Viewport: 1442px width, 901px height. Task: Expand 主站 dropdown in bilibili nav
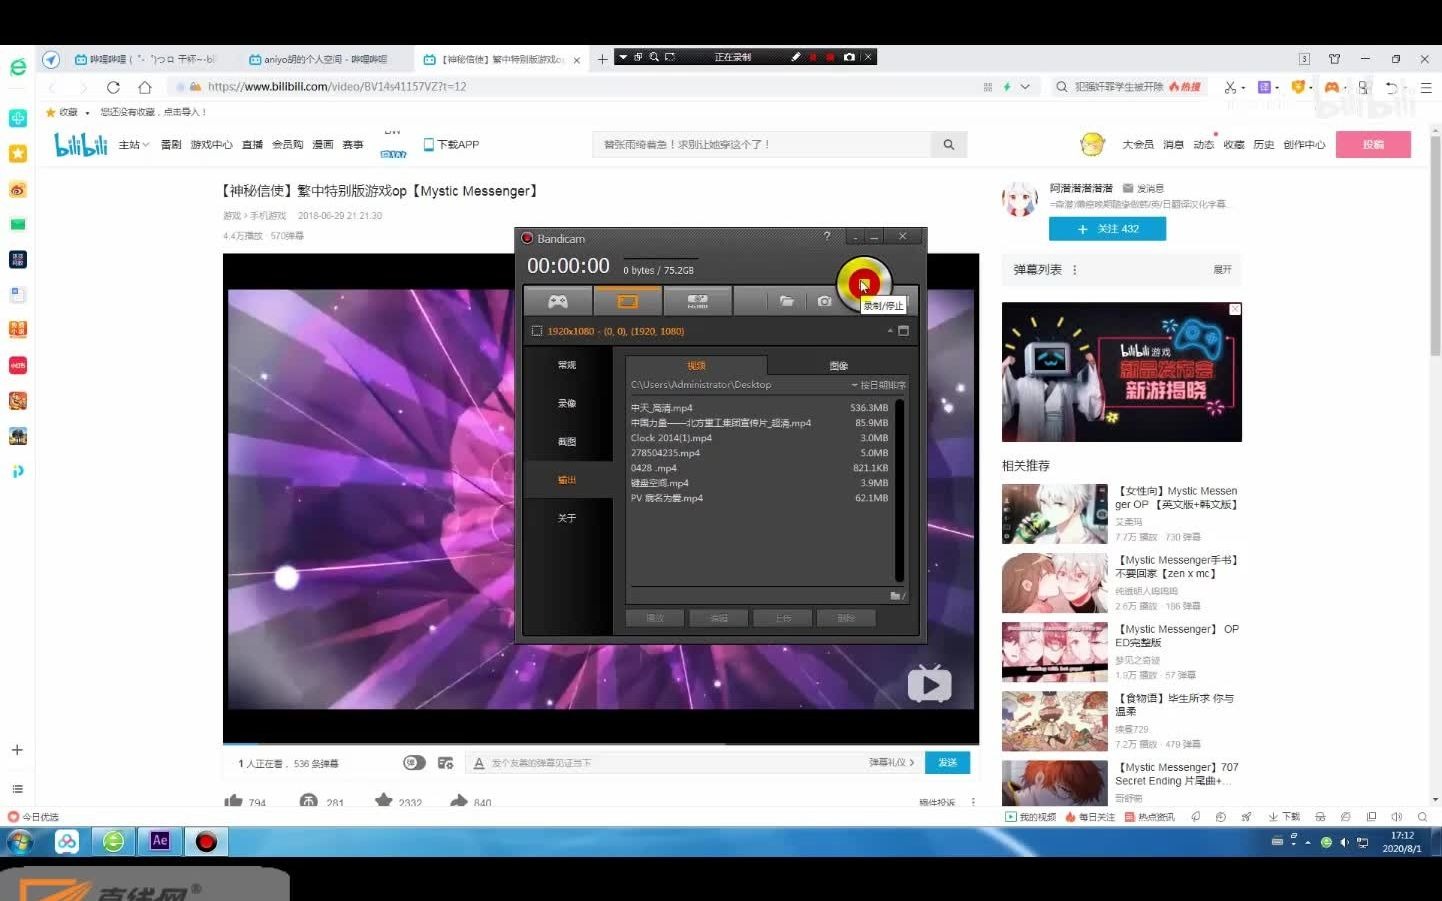134,145
